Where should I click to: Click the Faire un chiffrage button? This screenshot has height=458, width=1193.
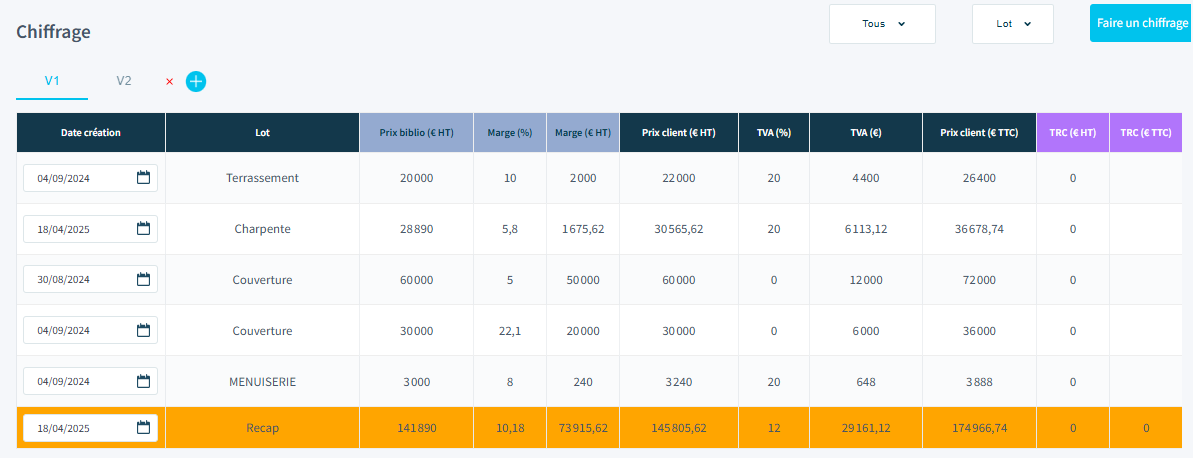coord(1141,22)
